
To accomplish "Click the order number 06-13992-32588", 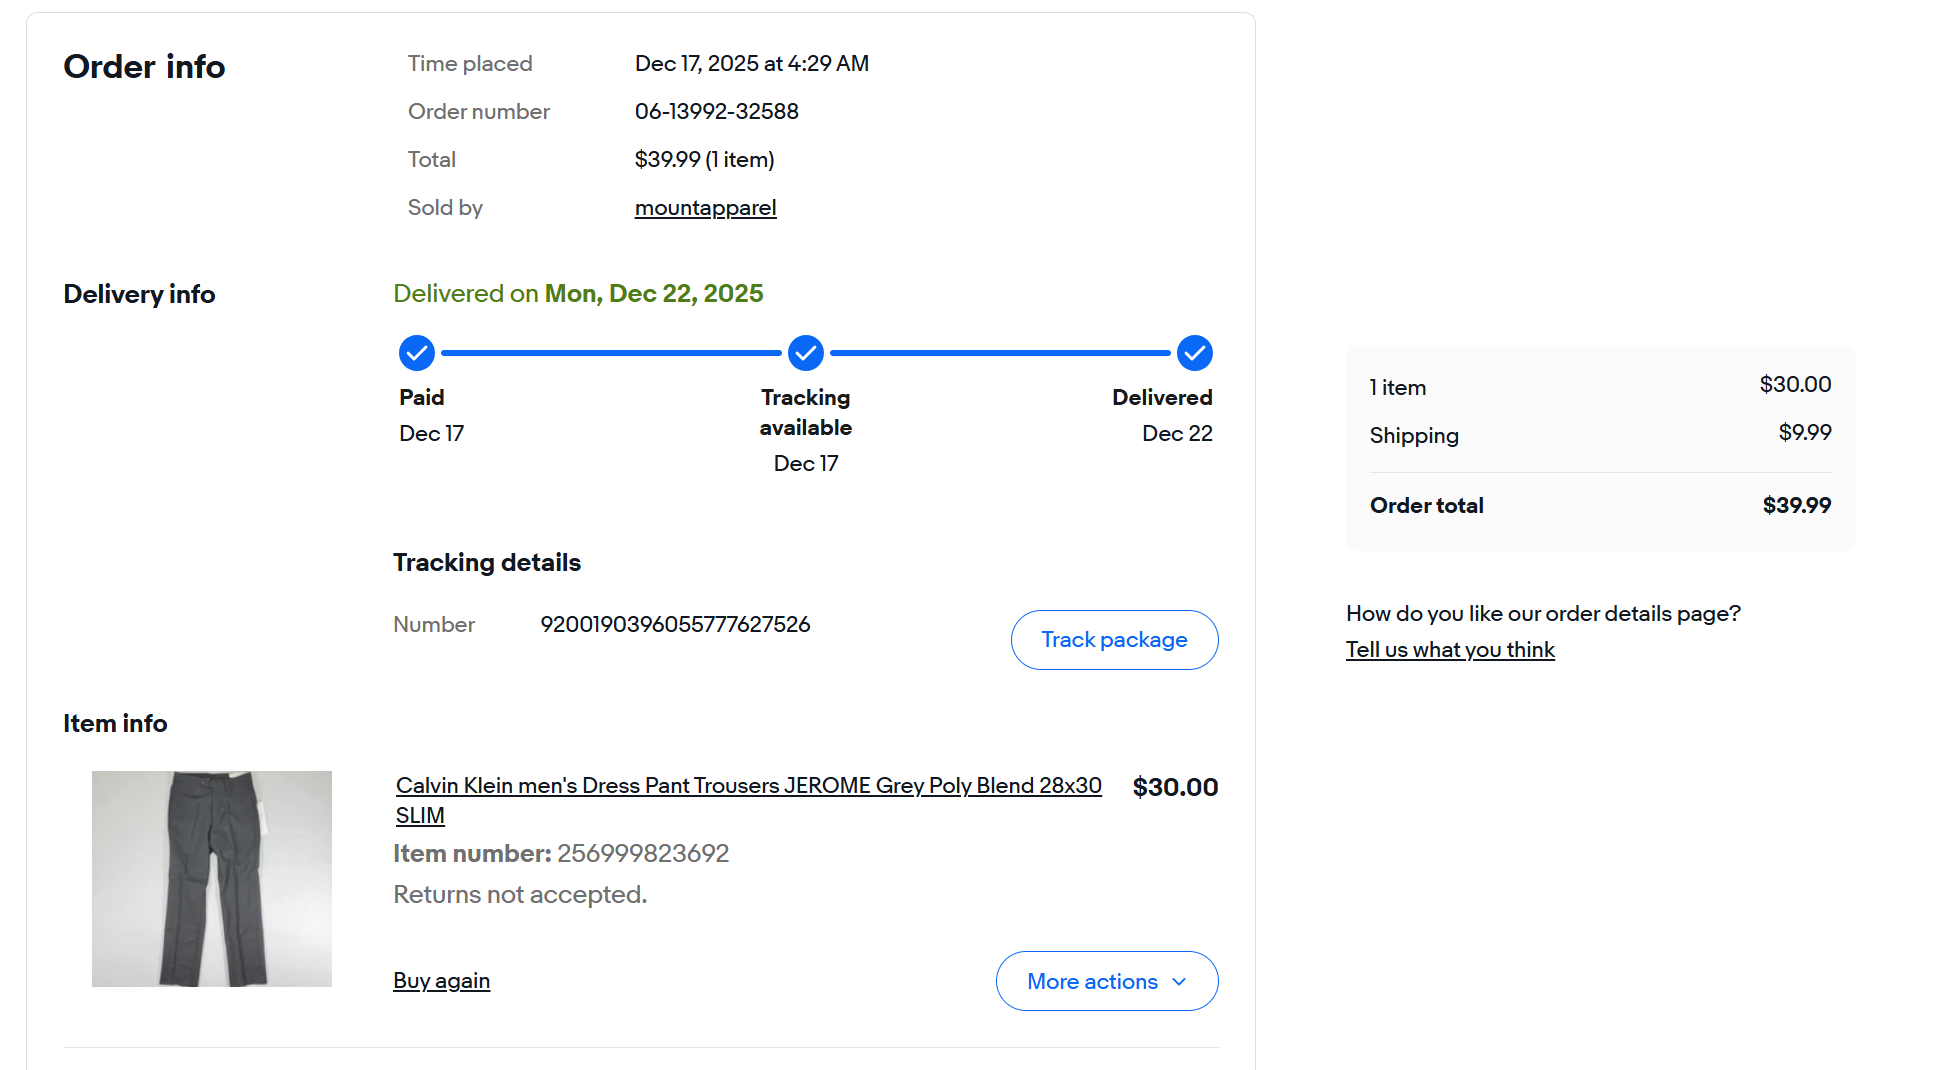I will pos(716,112).
